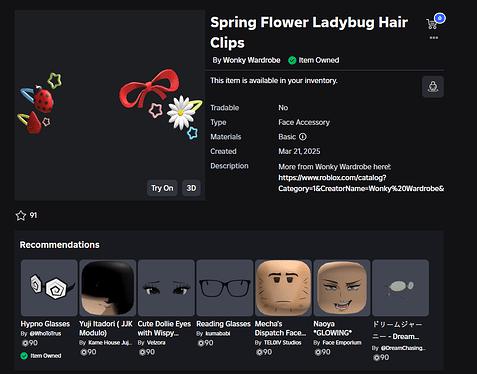Click the Created date Mar 21, 2025
477x374 pixels.
pyautogui.click(x=299, y=151)
